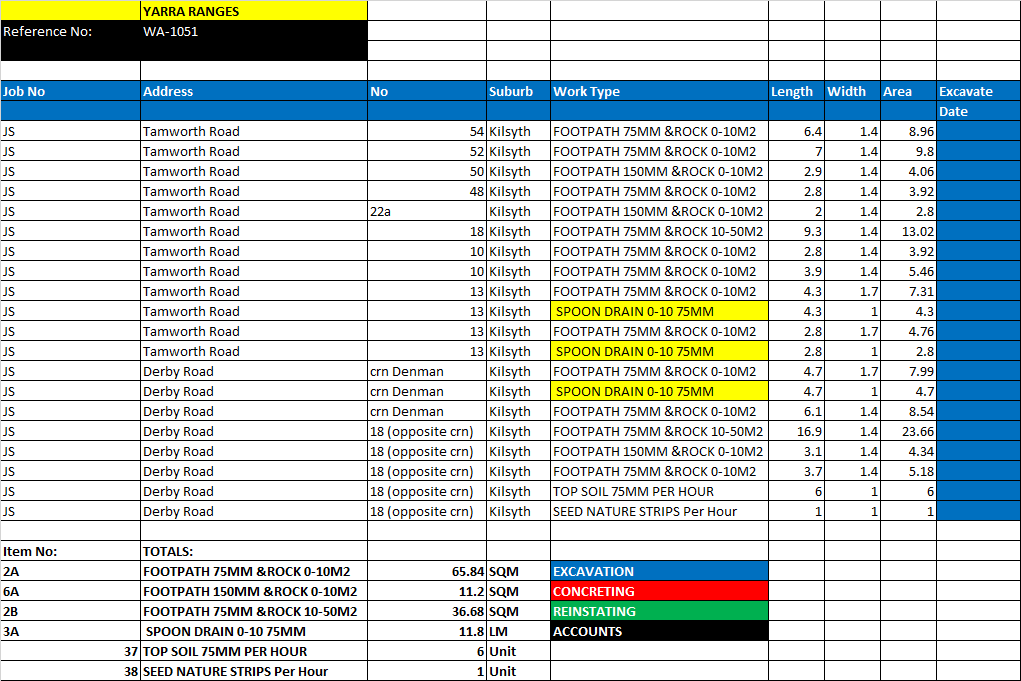1021x681 pixels.
Task: Select the YARRA RANGES yellow title cell
Action: point(254,11)
